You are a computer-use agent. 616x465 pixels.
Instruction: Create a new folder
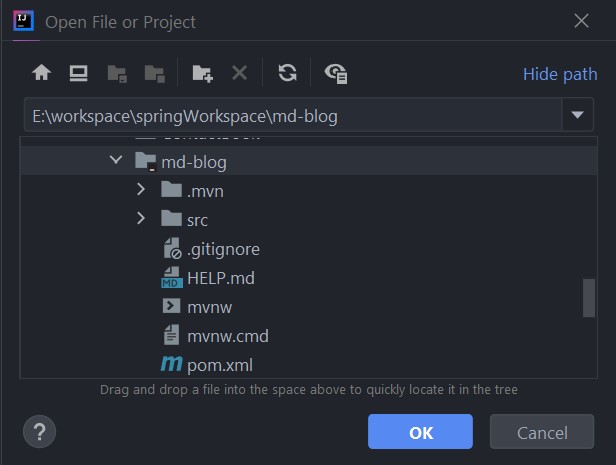point(202,73)
